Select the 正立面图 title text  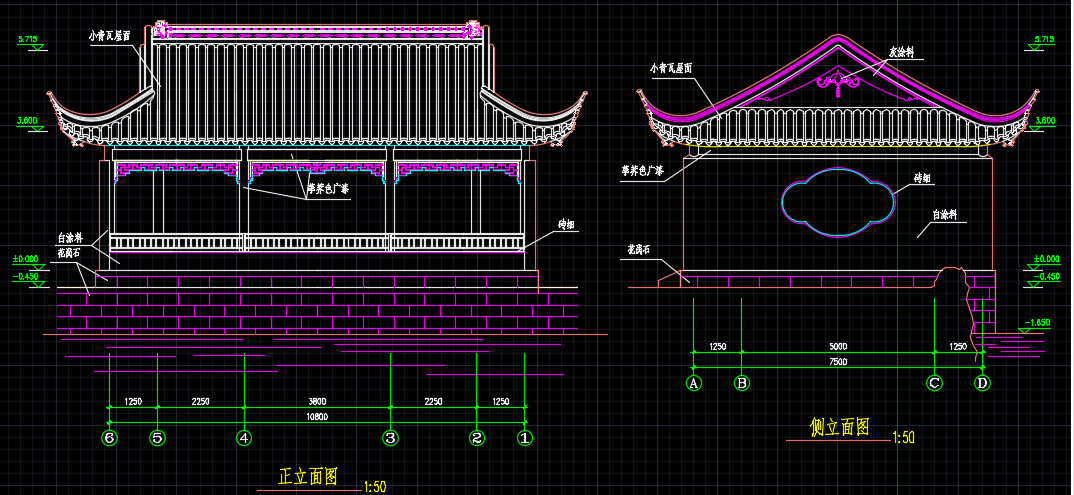308,476
